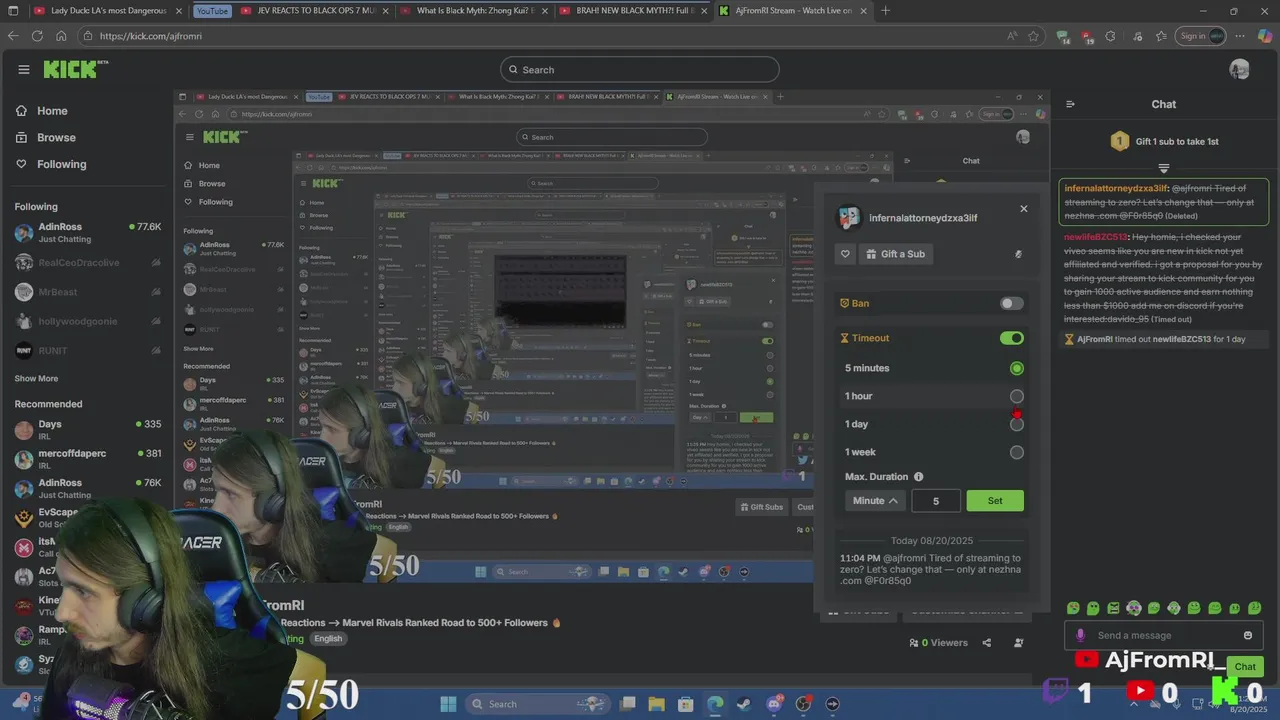This screenshot has width=1280, height=720.
Task: Click the Kick search box
Action: pyautogui.click(x=640, y=70)
